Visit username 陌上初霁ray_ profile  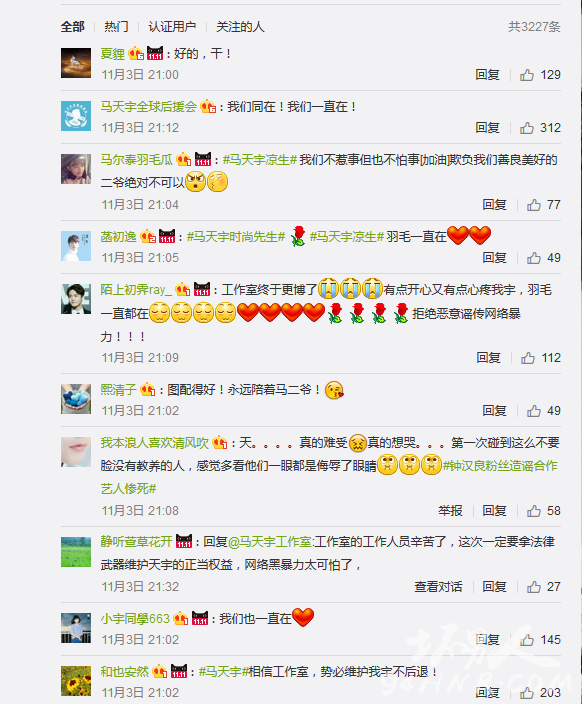[x=136, y=290]
